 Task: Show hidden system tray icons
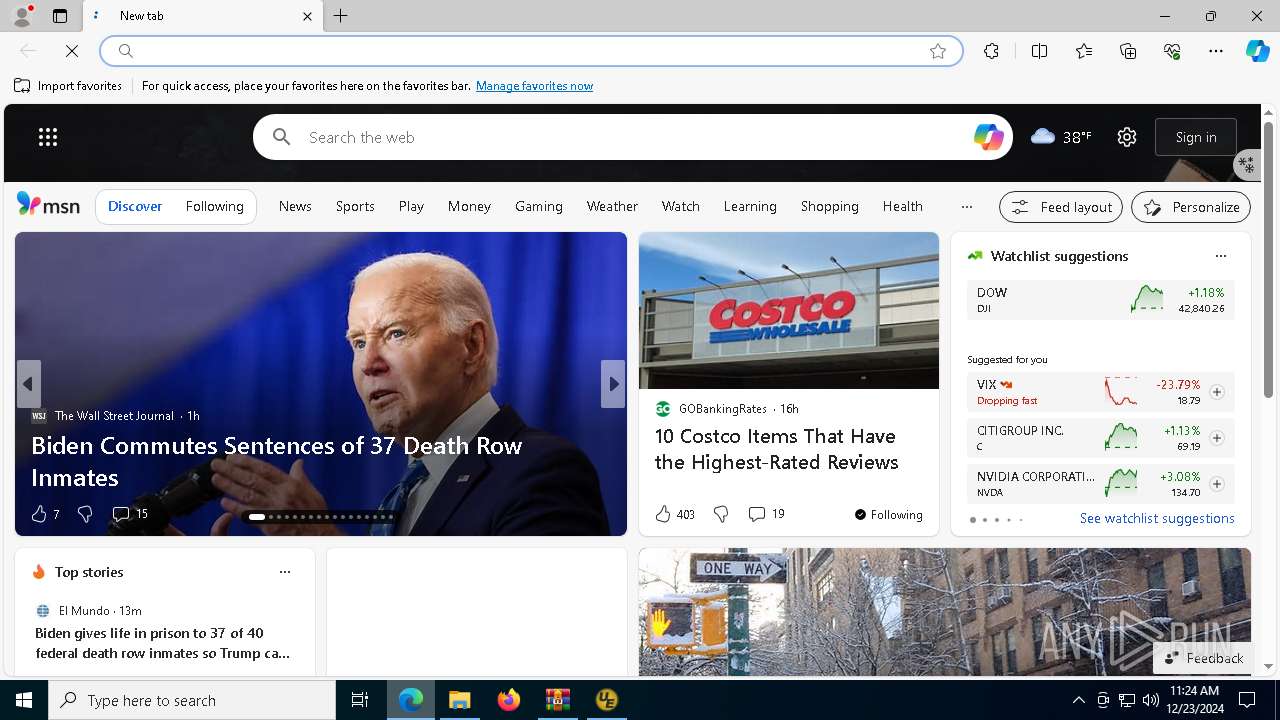point(1078,700)
